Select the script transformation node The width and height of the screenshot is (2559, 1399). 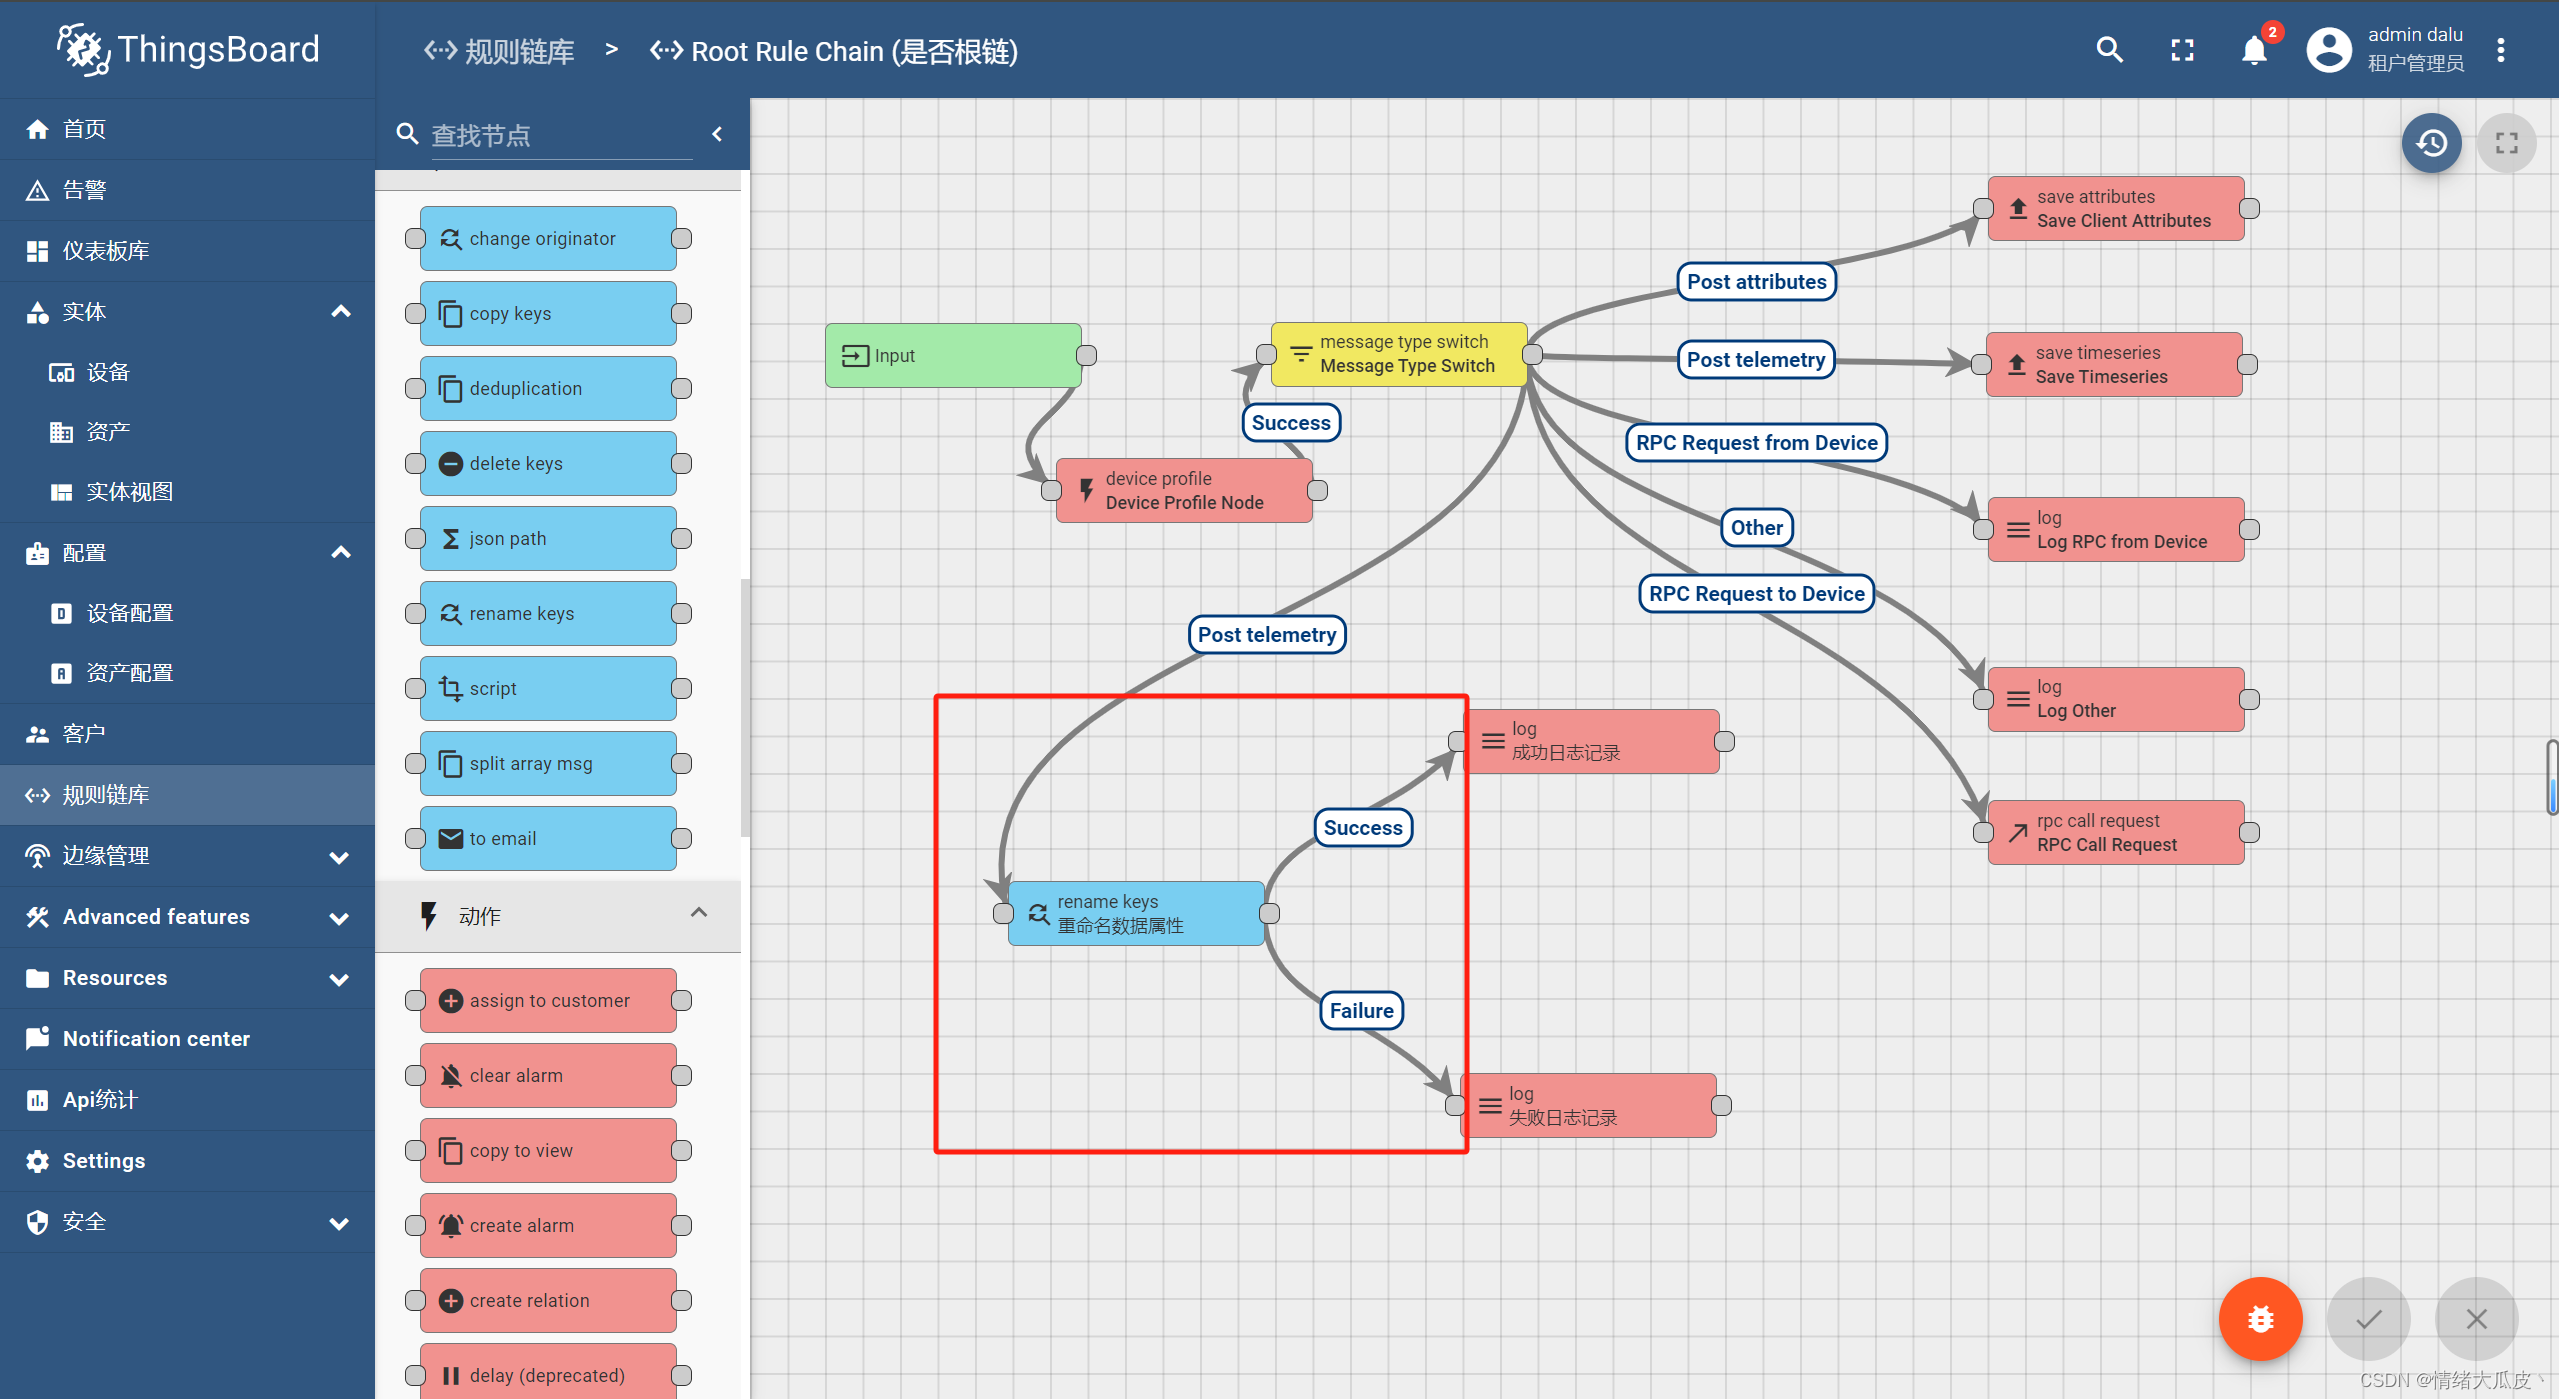tap(548, 688)
